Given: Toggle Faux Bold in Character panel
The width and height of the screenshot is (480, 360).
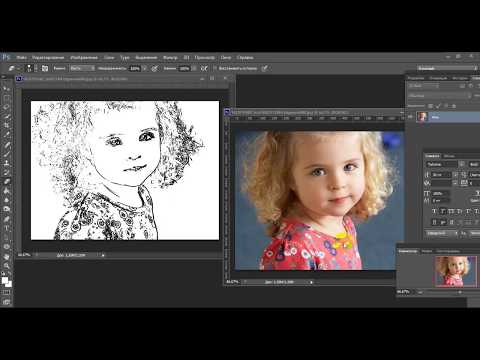Looking at the screenshot, I should click(x=434, y=211).
